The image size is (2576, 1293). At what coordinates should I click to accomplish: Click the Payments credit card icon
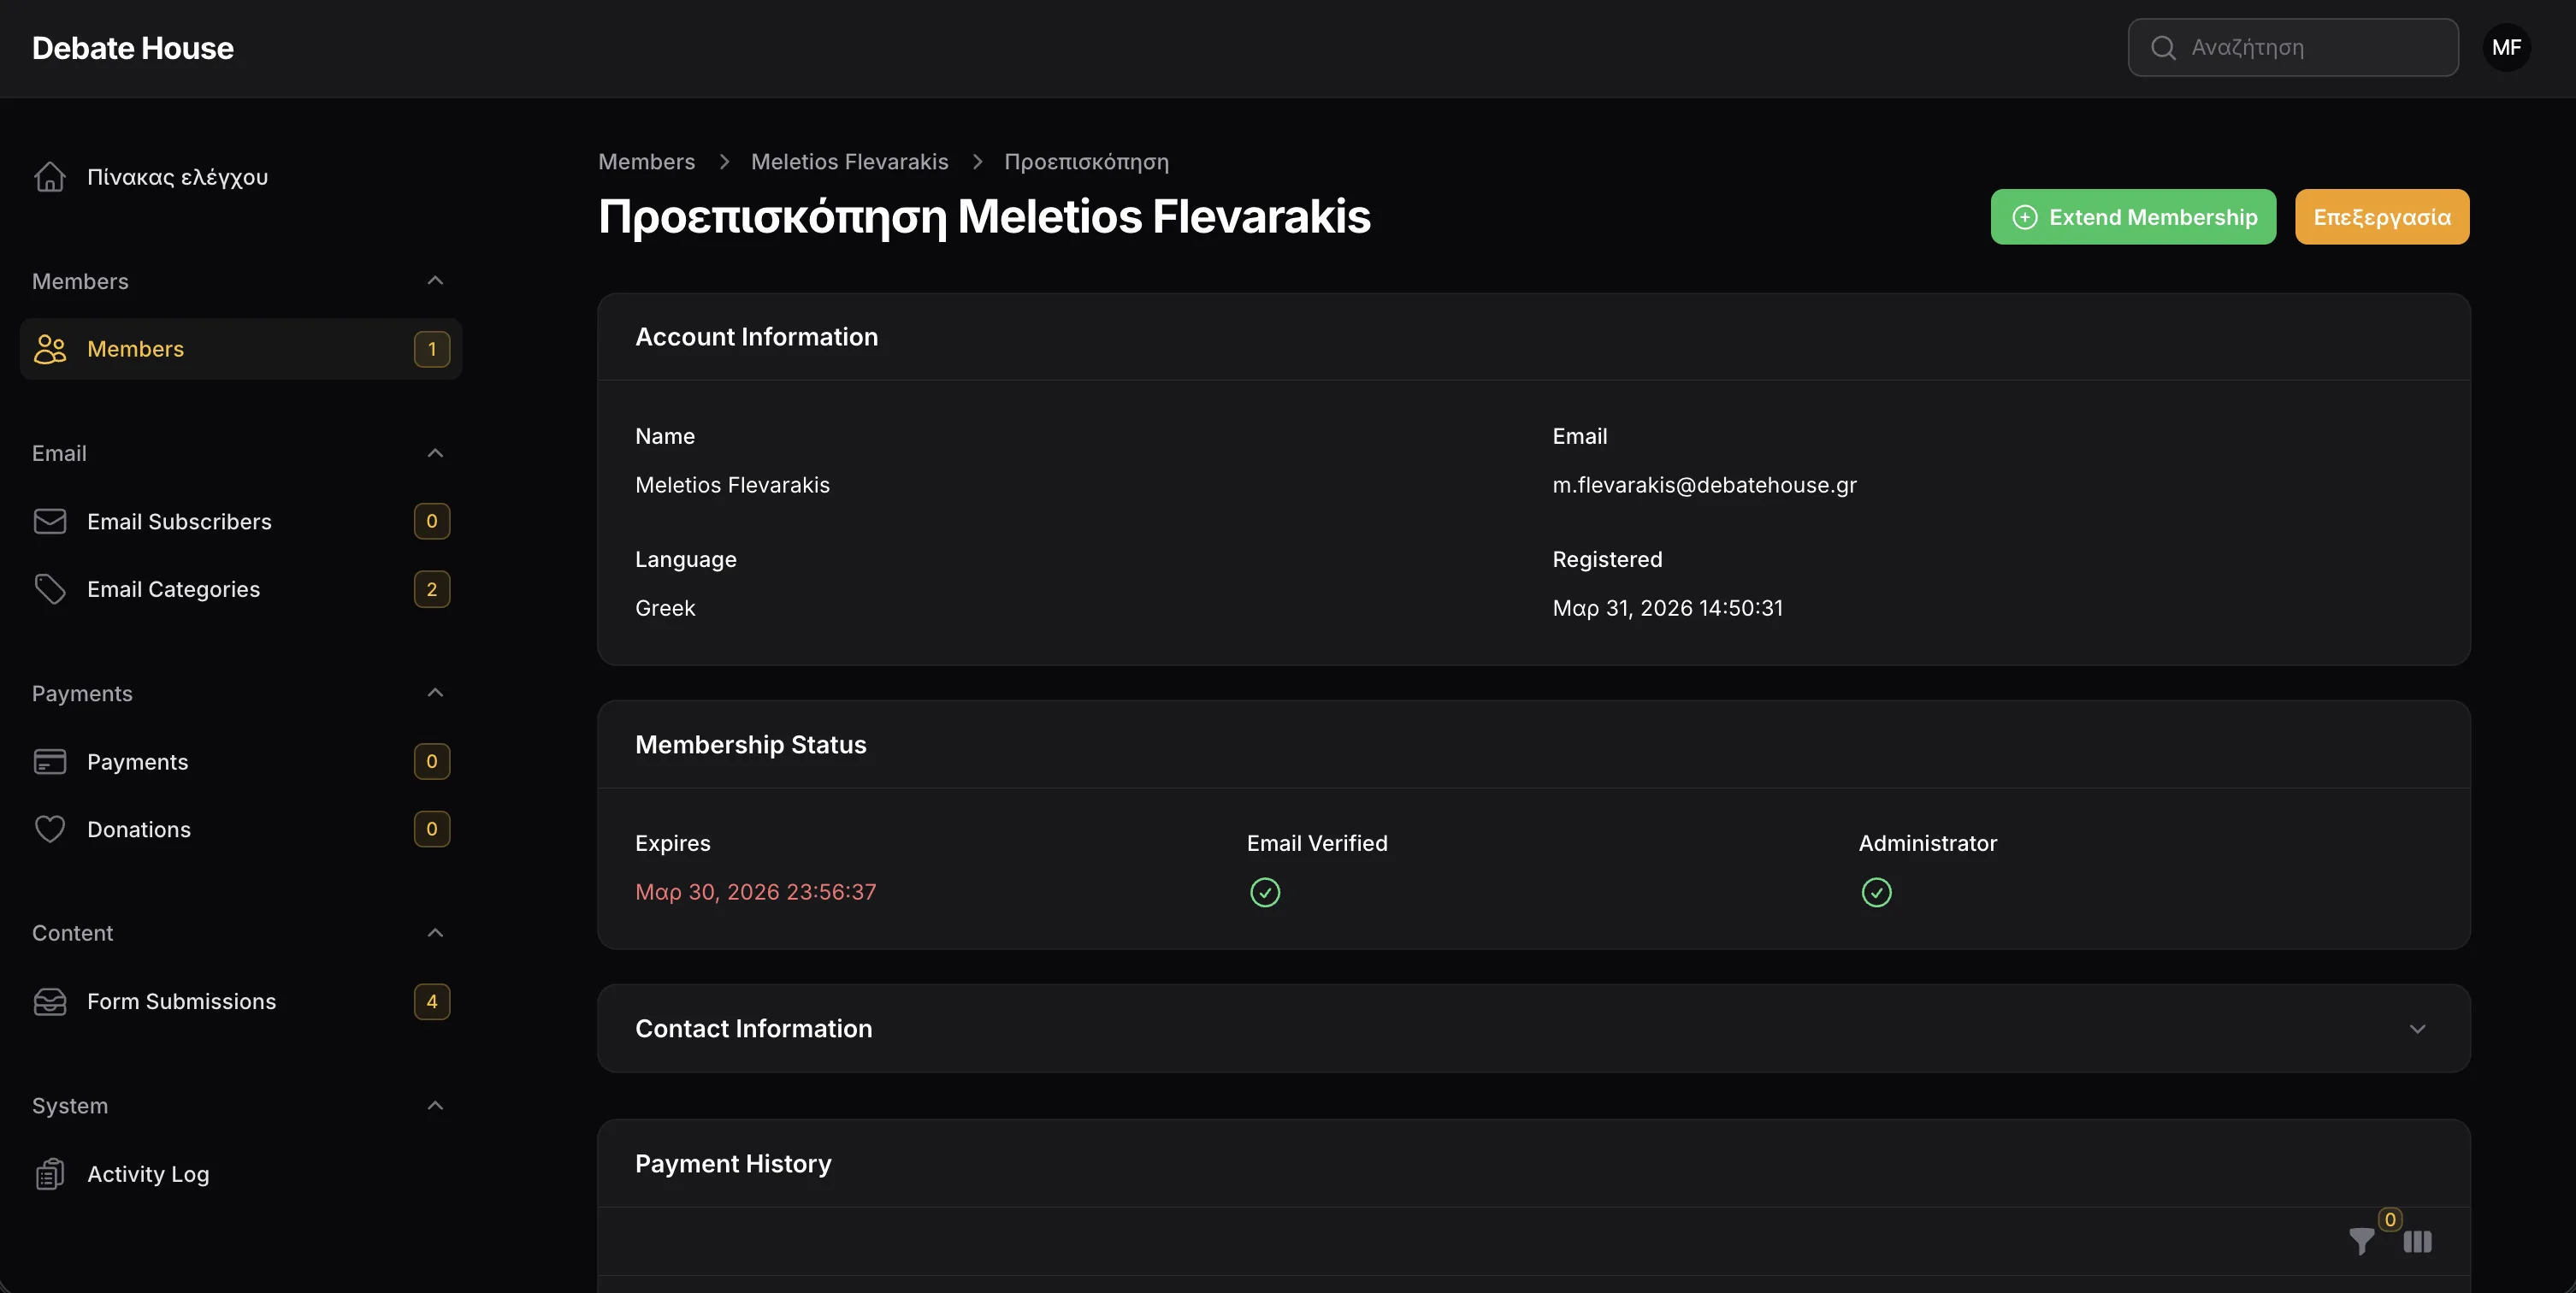49,761
